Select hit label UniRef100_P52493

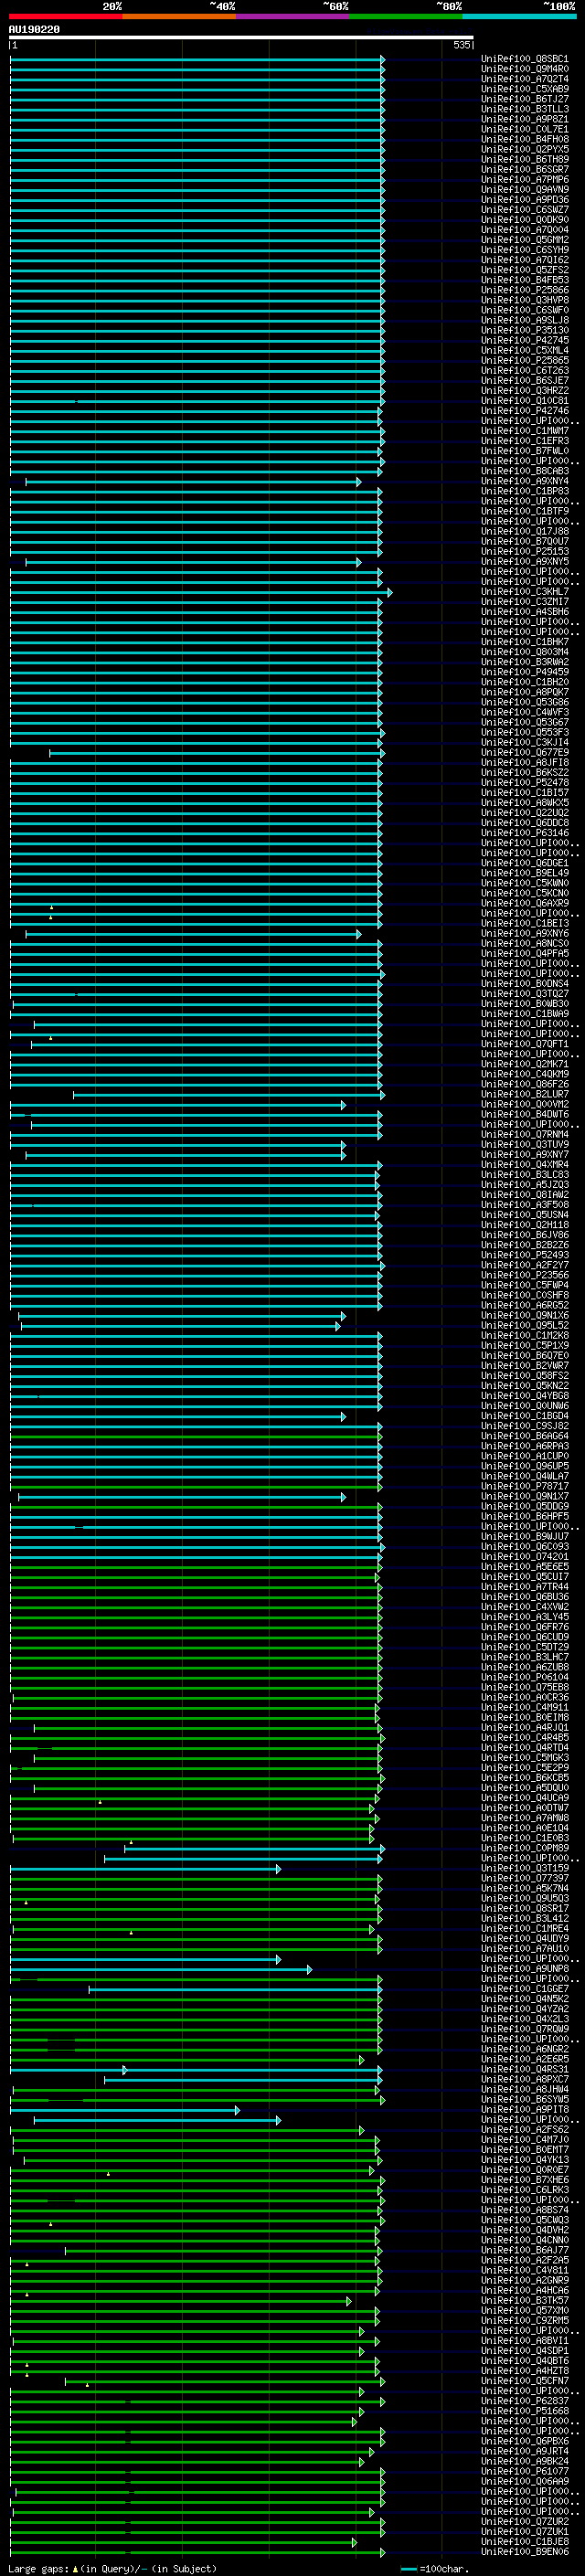525,1256
